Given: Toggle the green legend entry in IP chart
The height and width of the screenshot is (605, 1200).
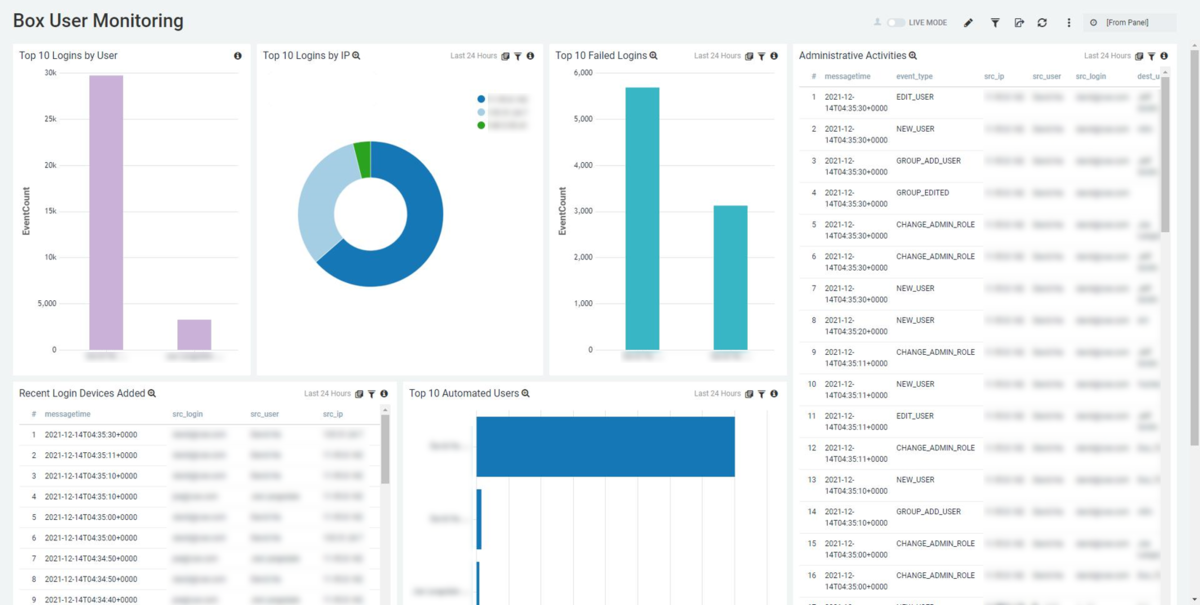Looking at the screenshot, I should coord(481,125).
